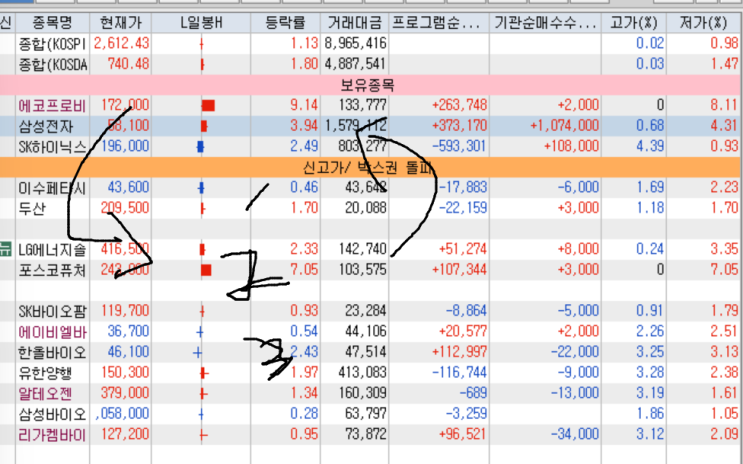The image size is (743, 464).
Task: Select stock name 포스코퓨처
Action: click(x=52, y=271)
